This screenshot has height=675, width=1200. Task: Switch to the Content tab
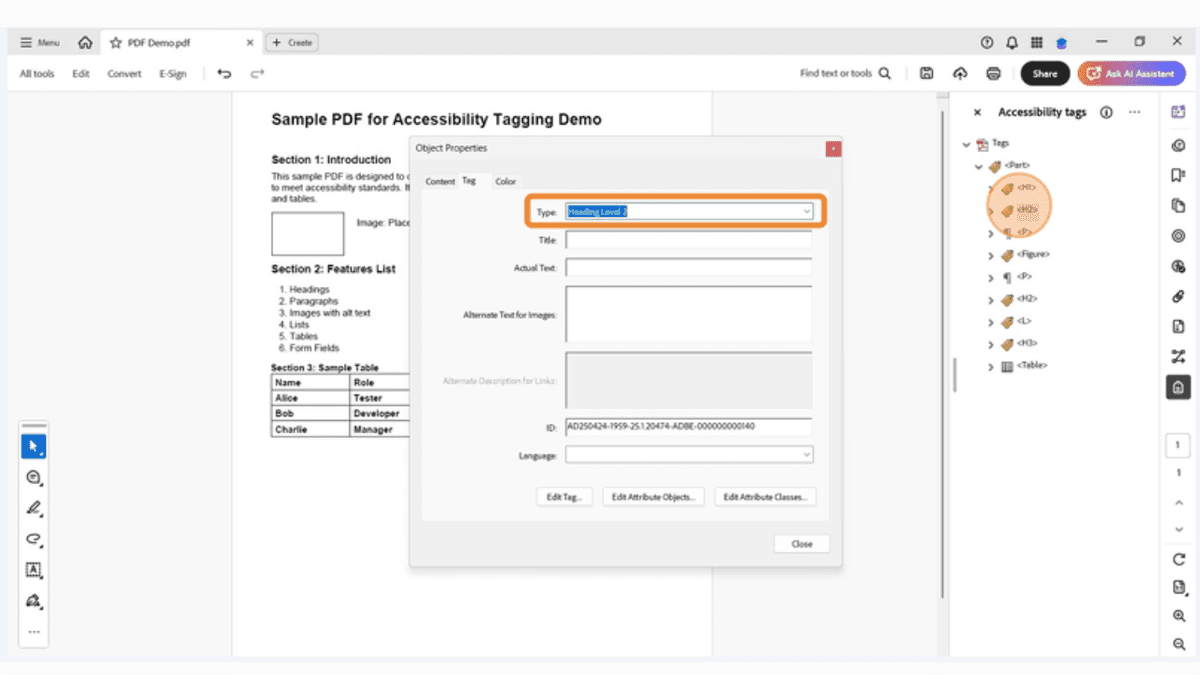click(440, 181)
